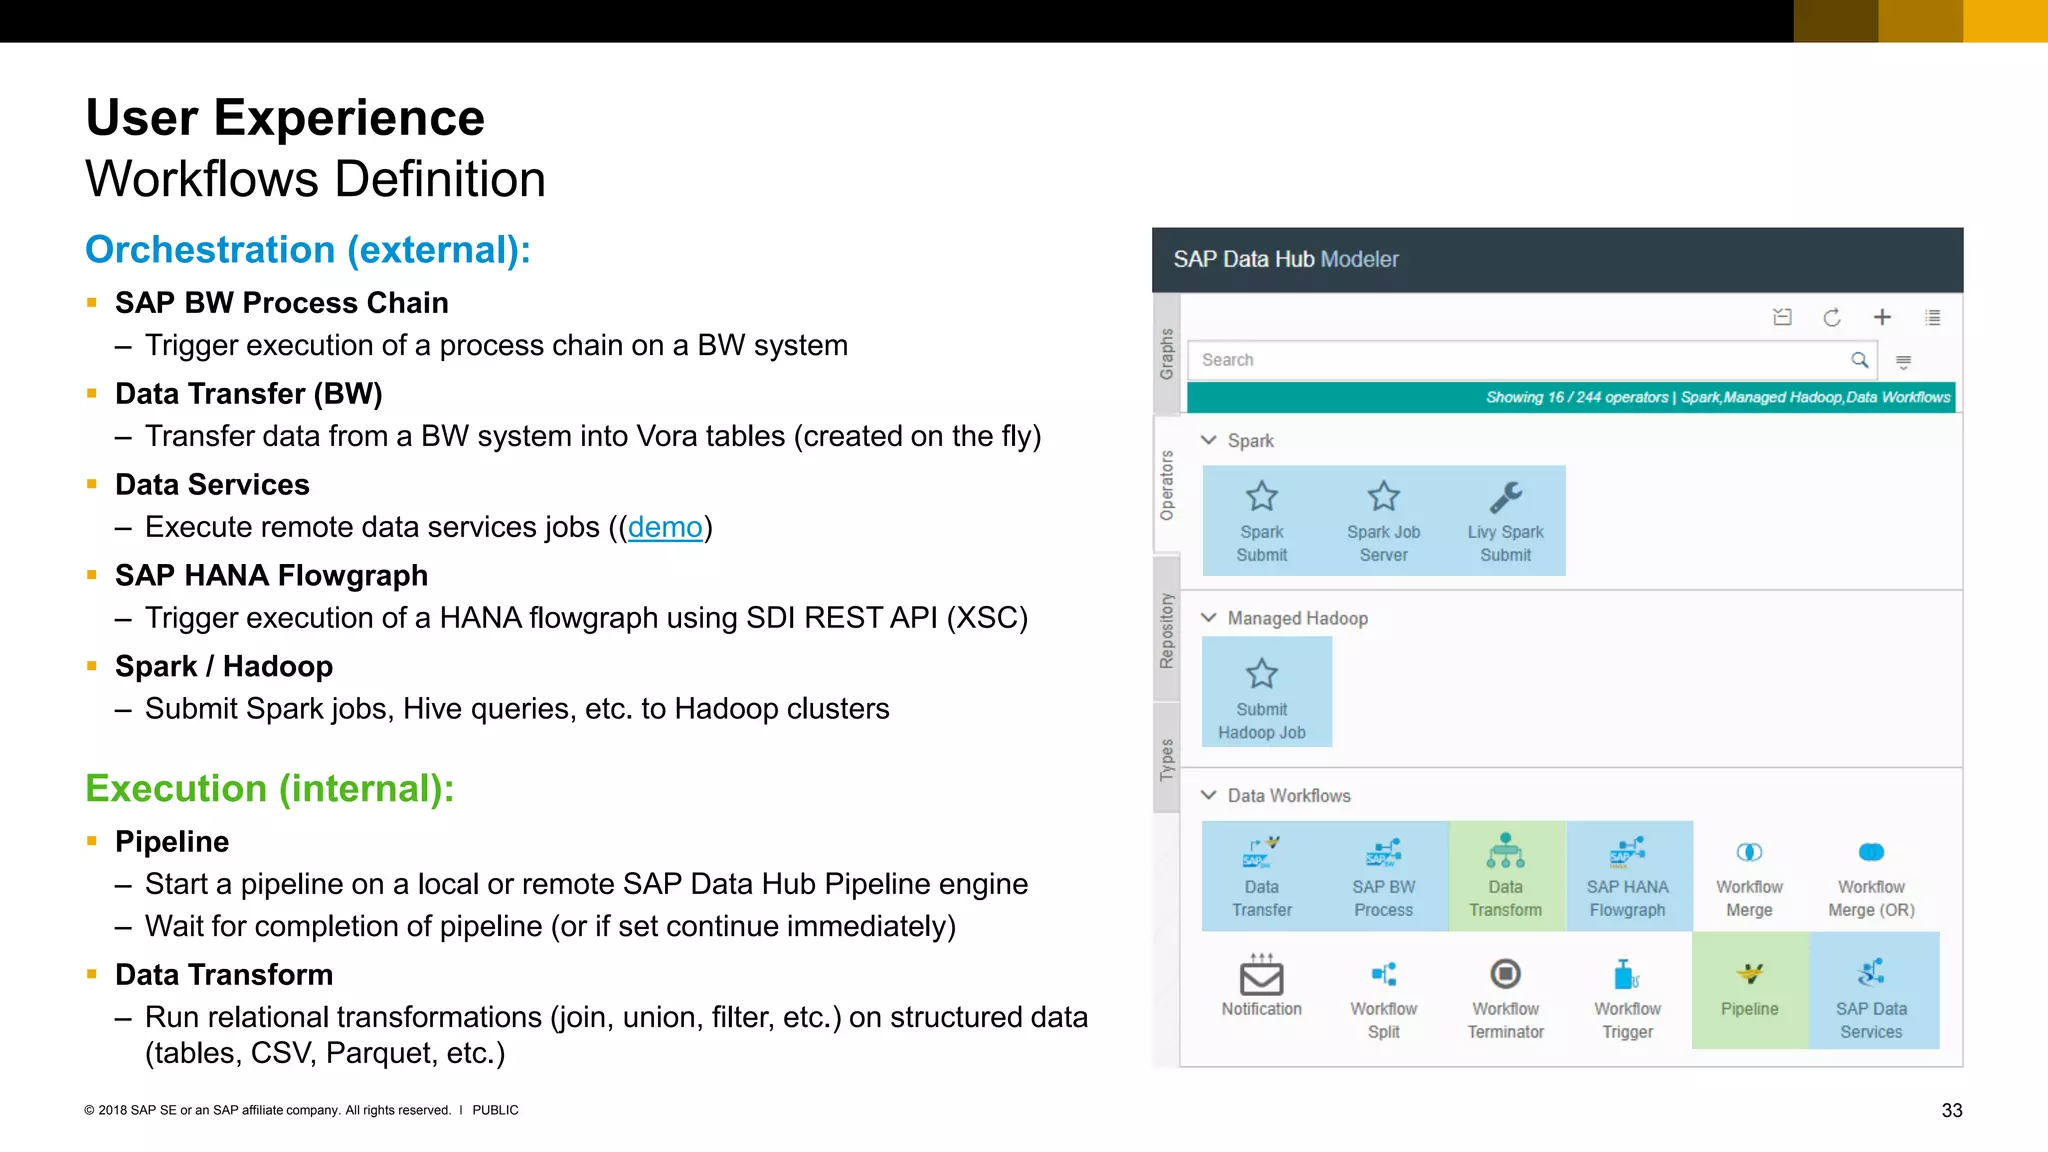Image resolution: width=2048 pixels, height=1152 pixels.
Task: Click the 'SAP HANA Flowgraph' bullet heading
Action: (x=271, y=576)
